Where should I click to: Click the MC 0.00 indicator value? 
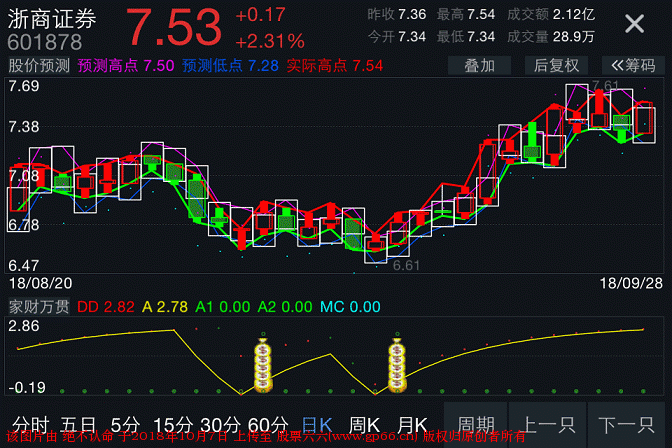[x=350, y=307]
